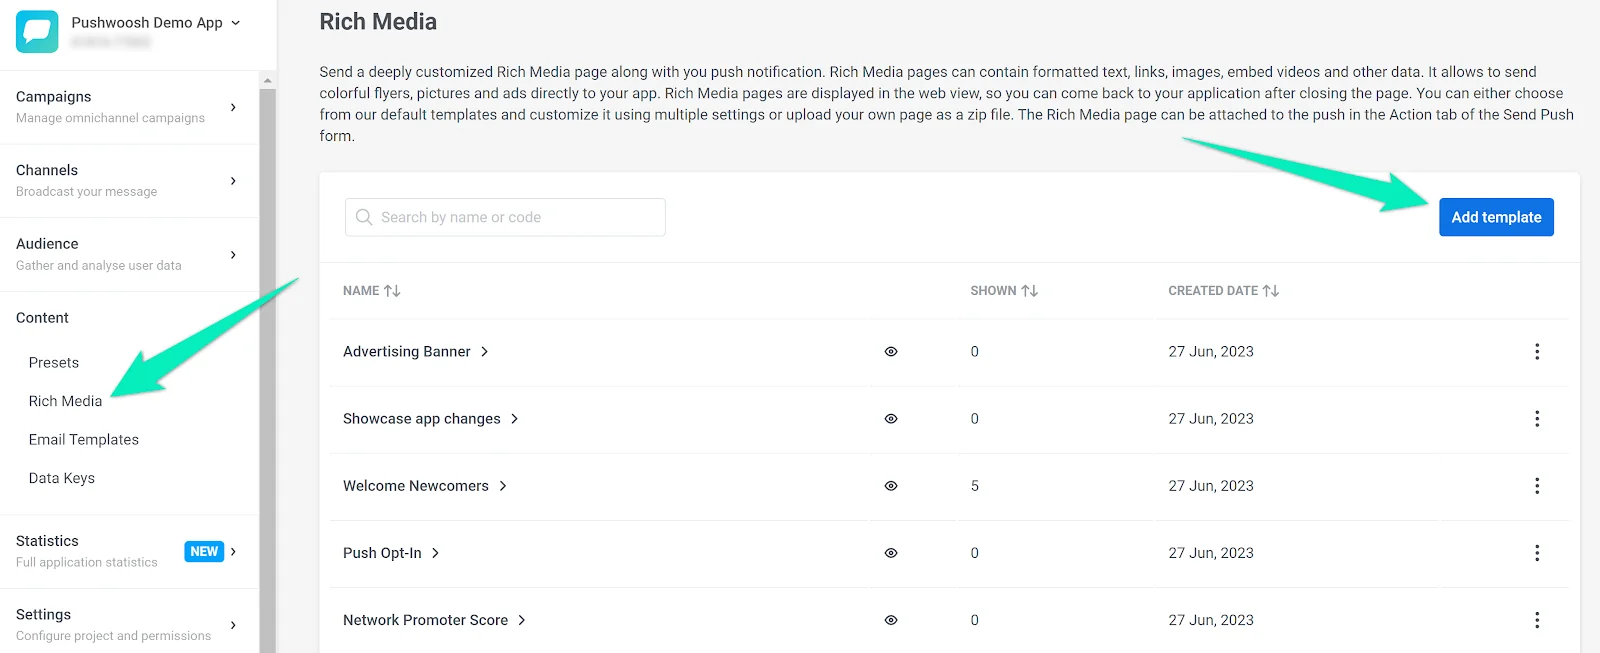
Task: Click the search by name field
Action: coord(505,217)
